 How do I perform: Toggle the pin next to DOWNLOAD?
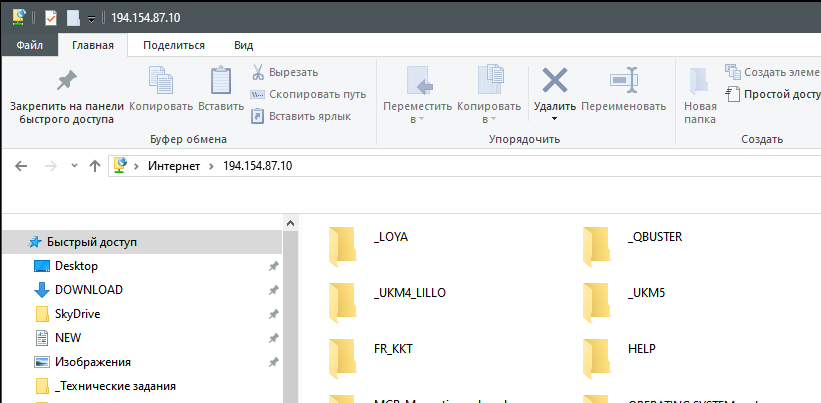tap(273, 290)
